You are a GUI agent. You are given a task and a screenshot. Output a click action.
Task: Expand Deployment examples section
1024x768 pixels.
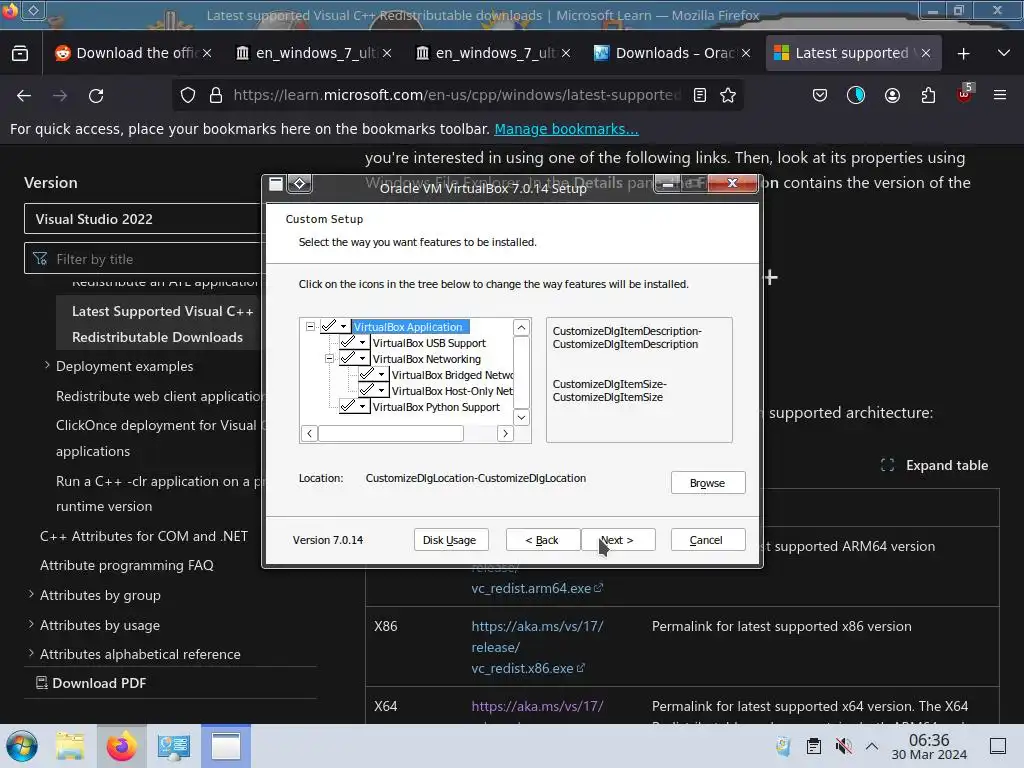[47, 366]
